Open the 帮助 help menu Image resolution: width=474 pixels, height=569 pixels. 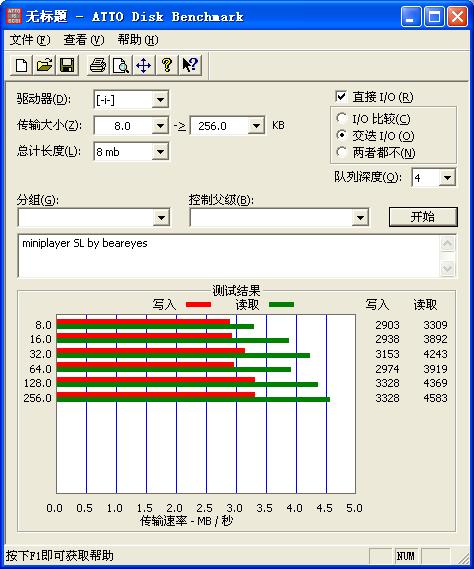pyautogui.click(x=138, y=40)
